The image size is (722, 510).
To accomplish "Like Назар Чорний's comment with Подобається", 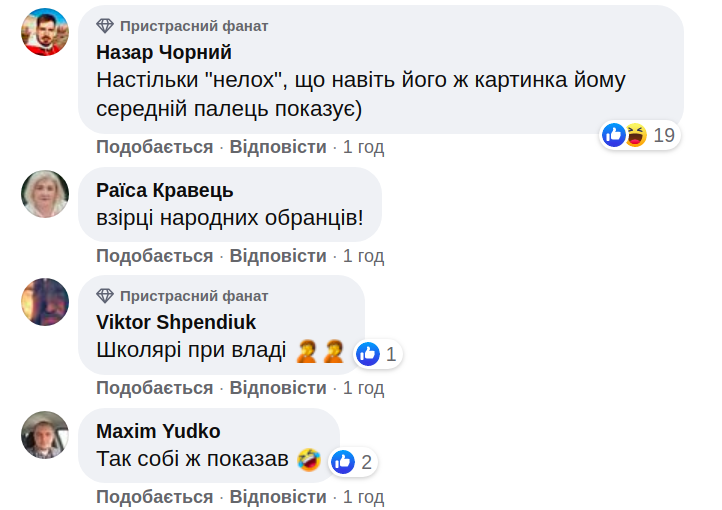I will coord(154,147).
